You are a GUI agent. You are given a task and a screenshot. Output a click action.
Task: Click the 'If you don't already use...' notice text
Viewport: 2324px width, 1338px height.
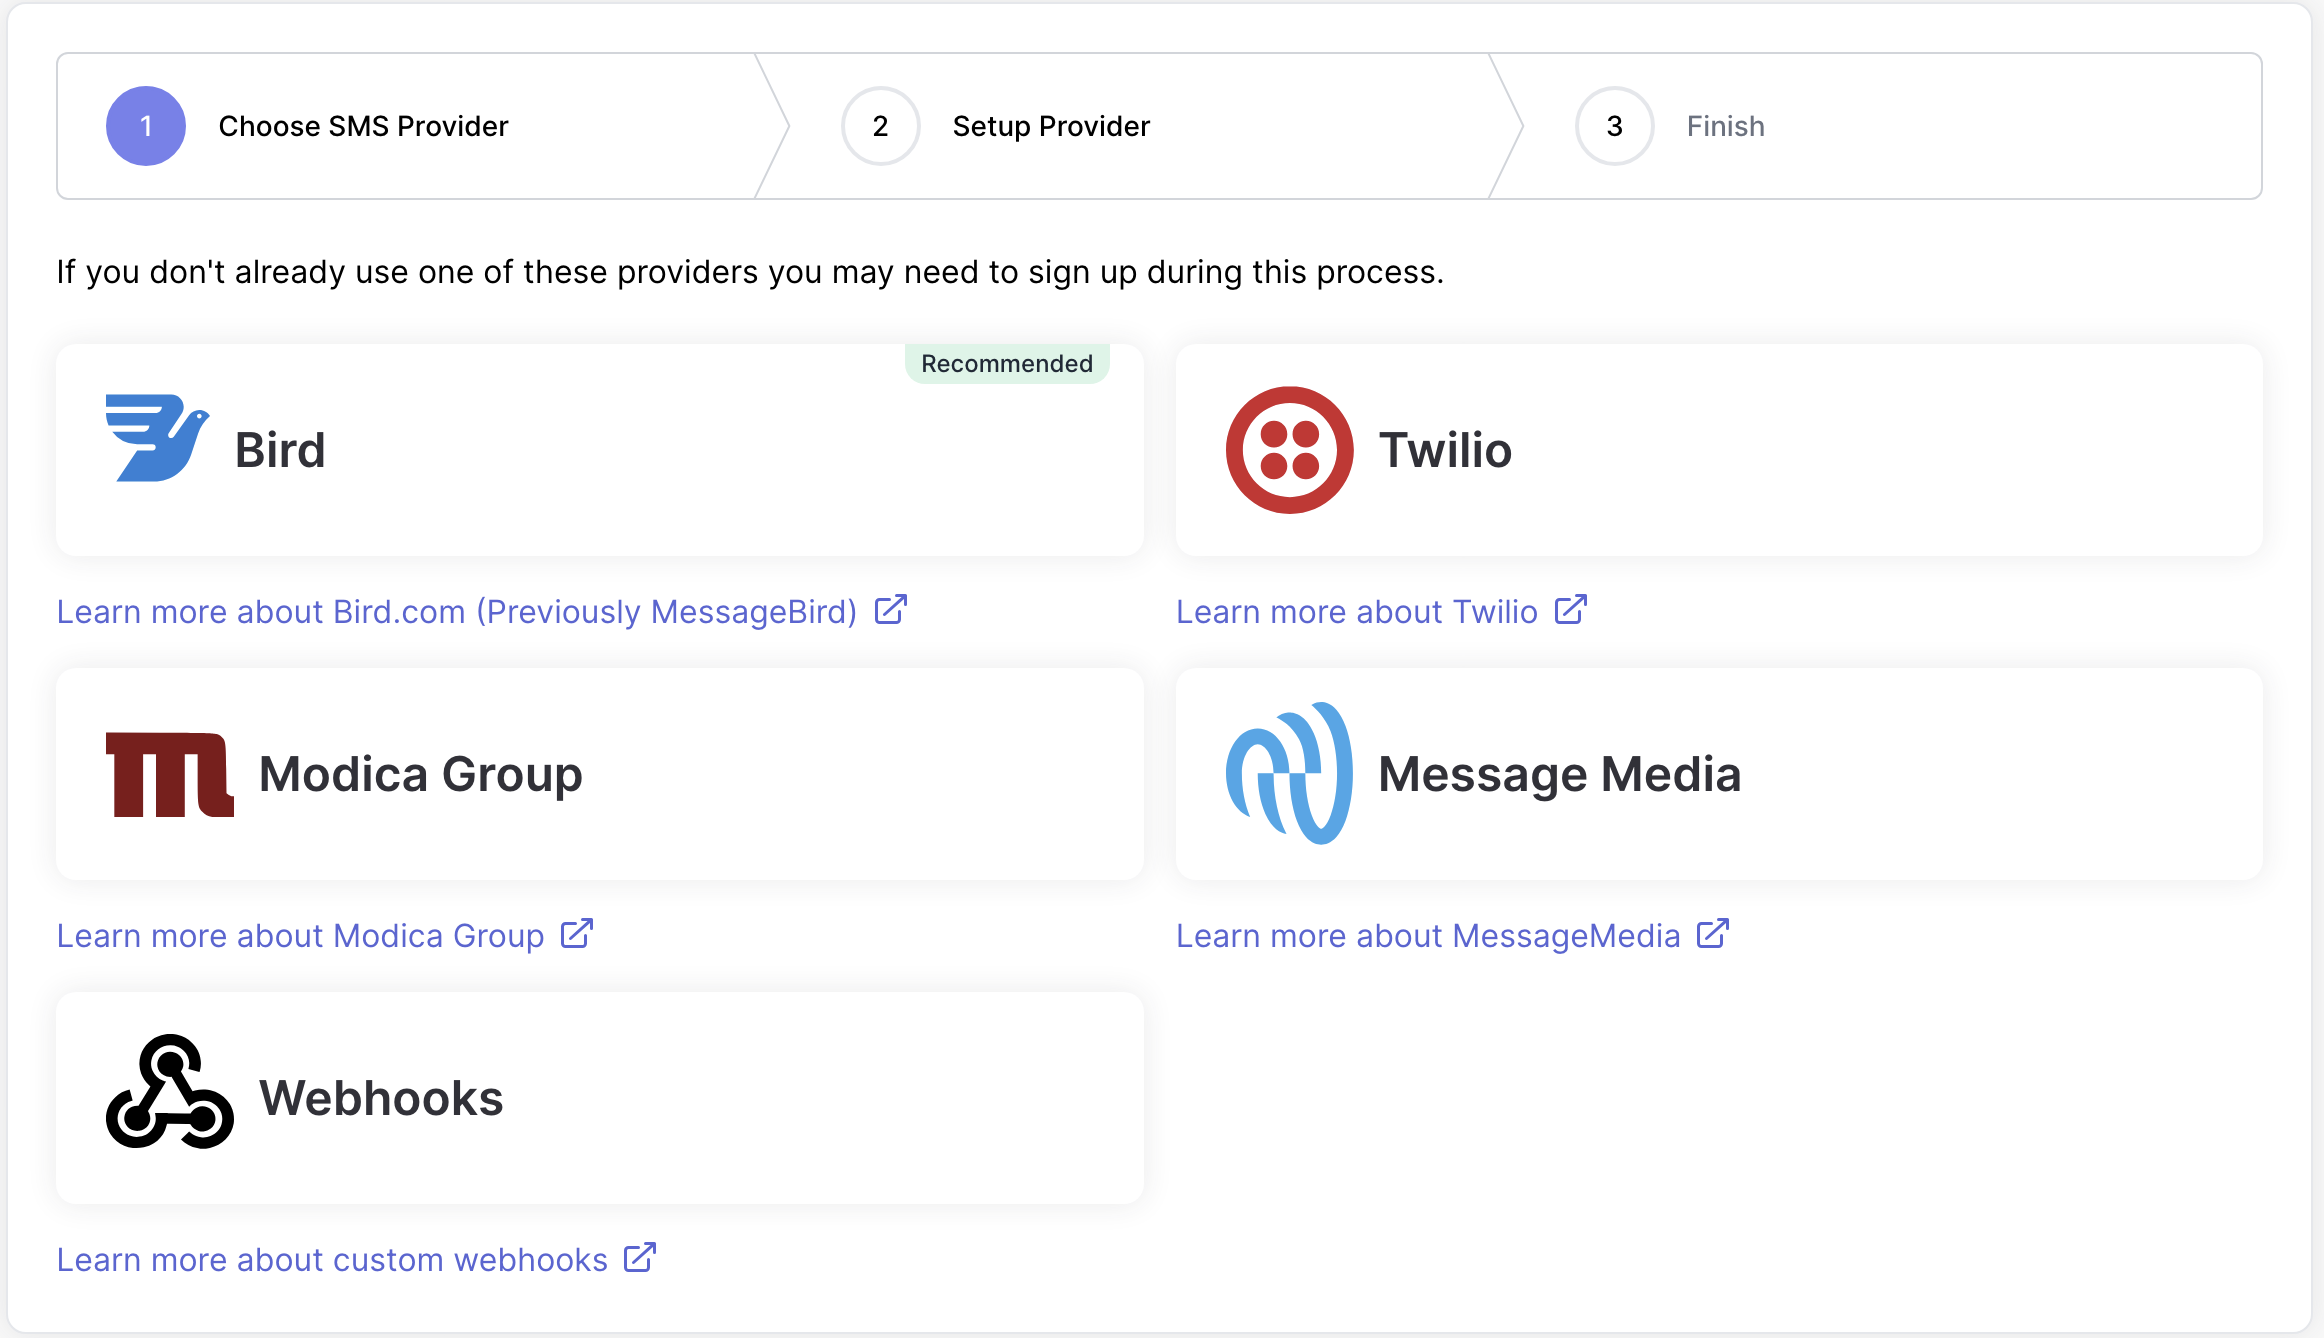tap(750, 272)
